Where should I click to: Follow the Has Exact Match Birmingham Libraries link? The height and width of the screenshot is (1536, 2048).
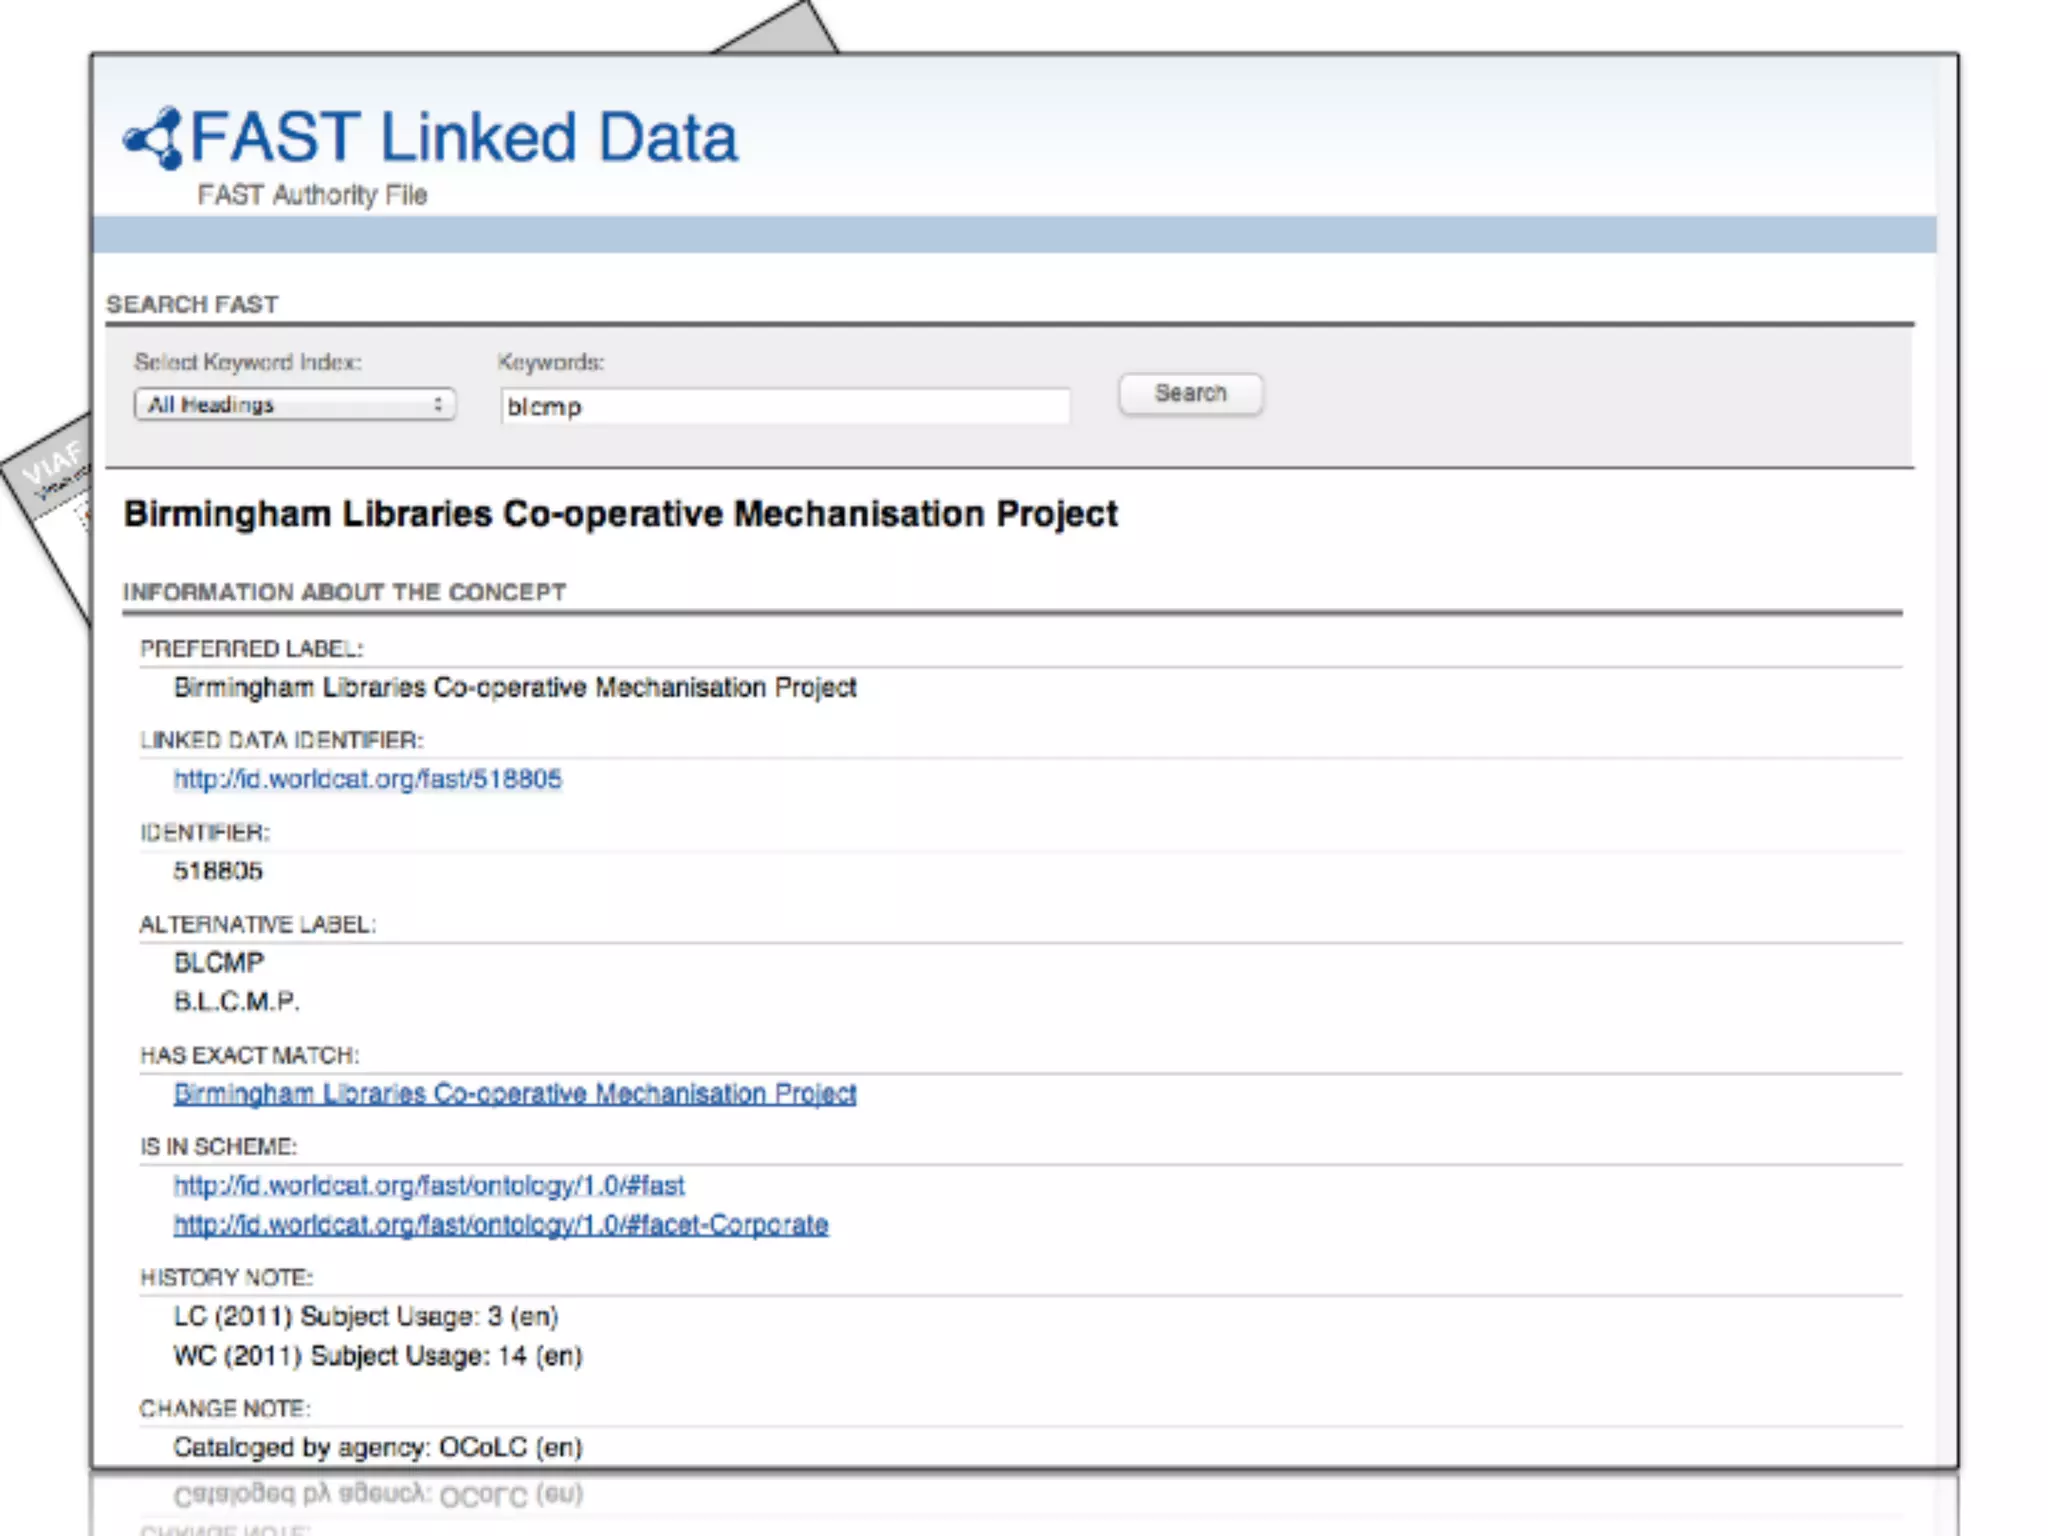[x=514, y=1093]
